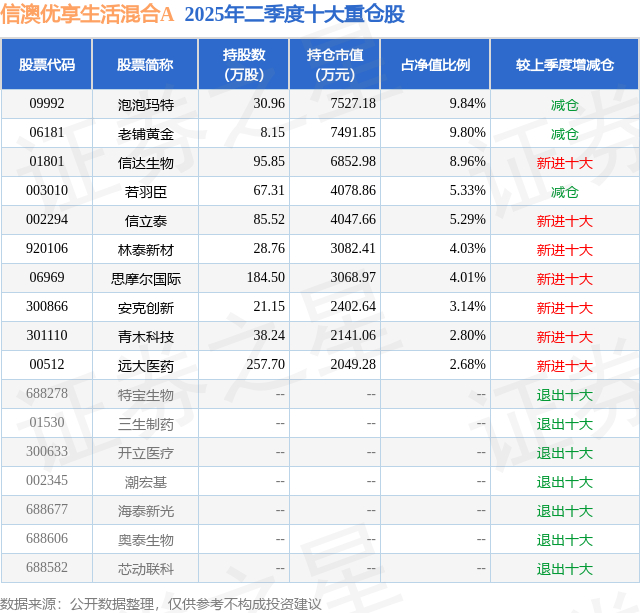
Task: Click stock code 09992
Action: 47,103
